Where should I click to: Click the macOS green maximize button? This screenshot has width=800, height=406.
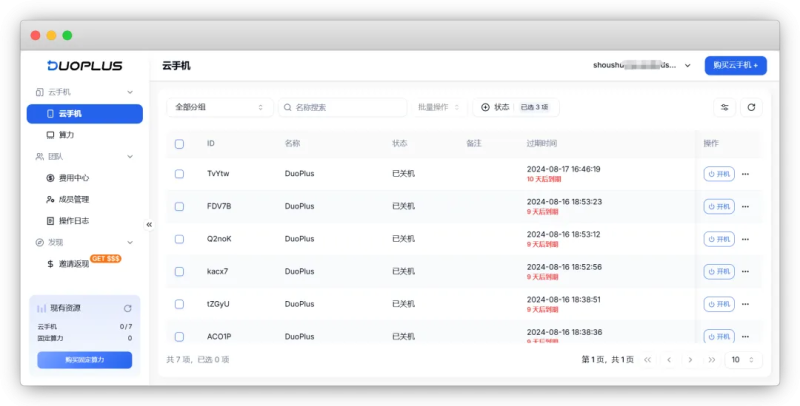click(x=67, y=35)
